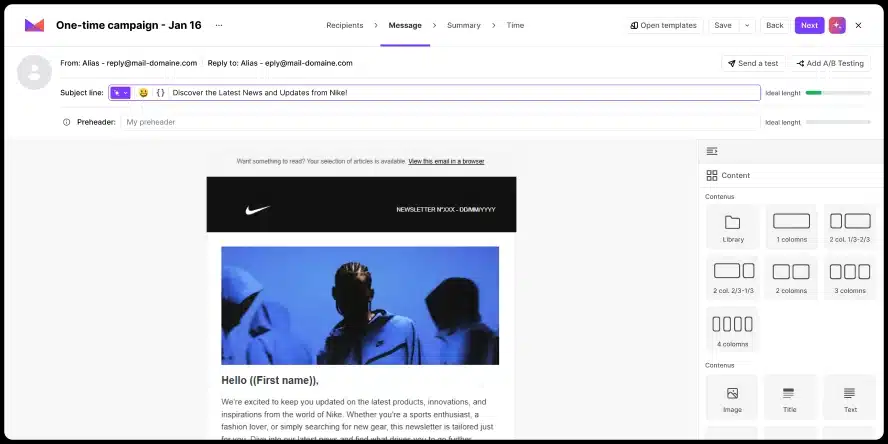Click the Nike swoosh logo in email
The width and height of the screenshot is (888, 444).
tap(257, 210)
